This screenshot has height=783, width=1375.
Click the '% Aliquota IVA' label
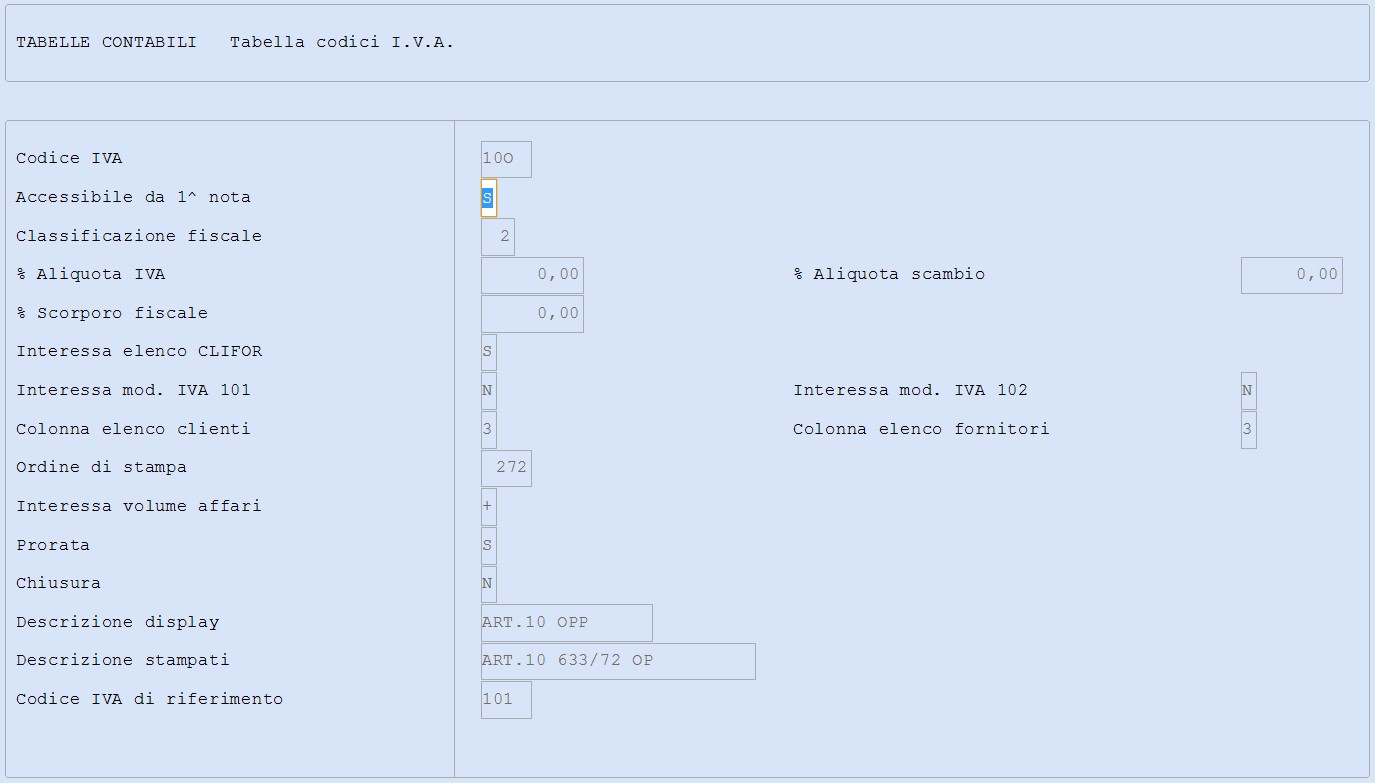(91, 275)
